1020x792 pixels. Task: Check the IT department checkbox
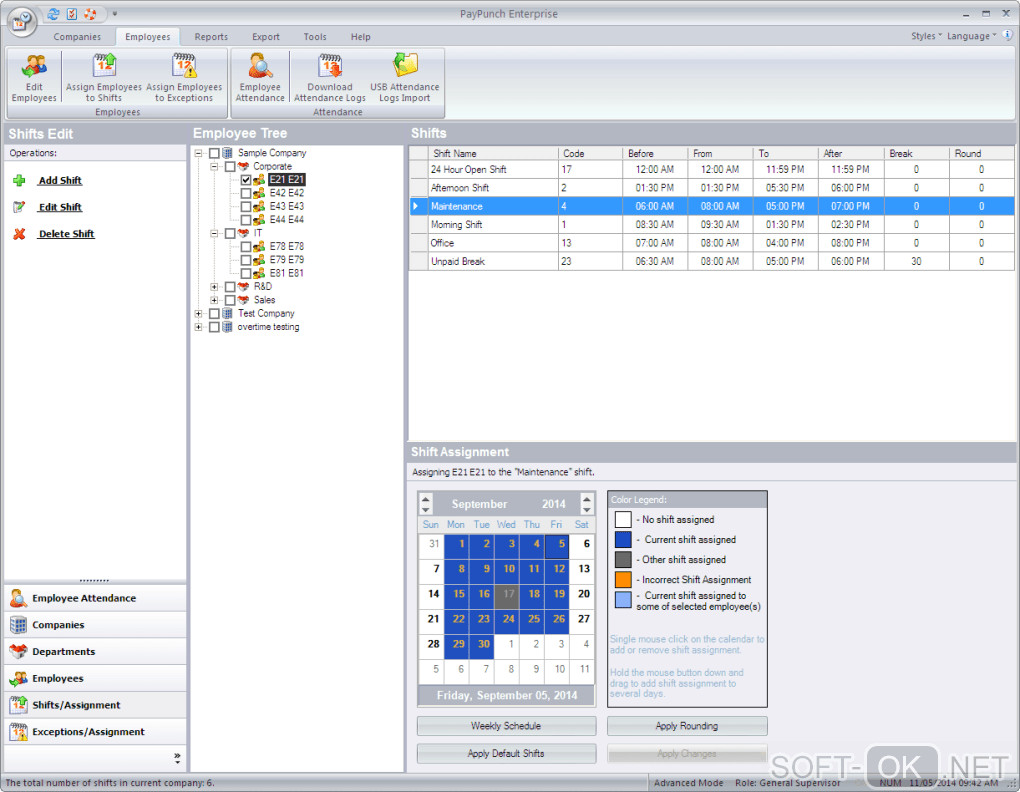[x=230, y=233]
